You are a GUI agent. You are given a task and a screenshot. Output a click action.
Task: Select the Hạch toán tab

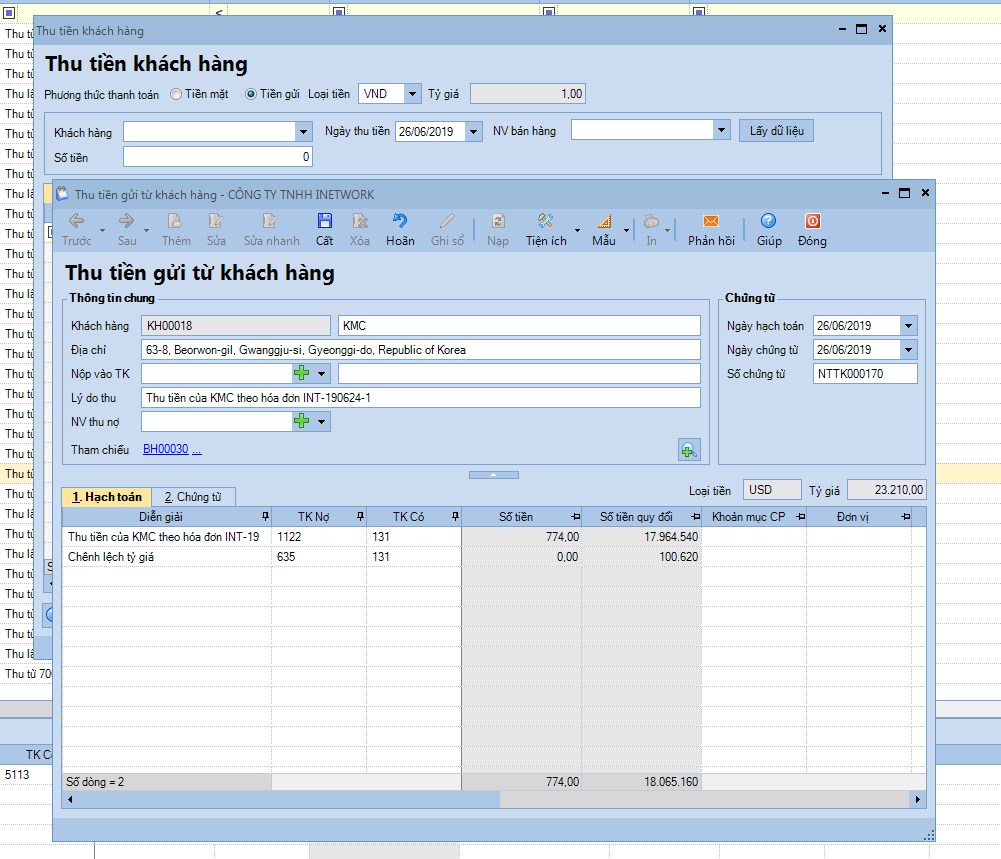coord(106,497)
